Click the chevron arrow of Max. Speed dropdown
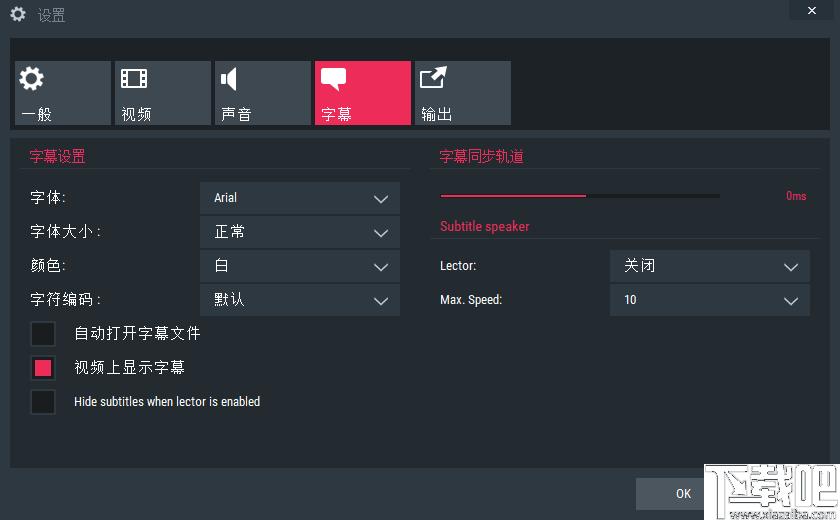Screen dimensions: 840x520 (x=791, y=301)
